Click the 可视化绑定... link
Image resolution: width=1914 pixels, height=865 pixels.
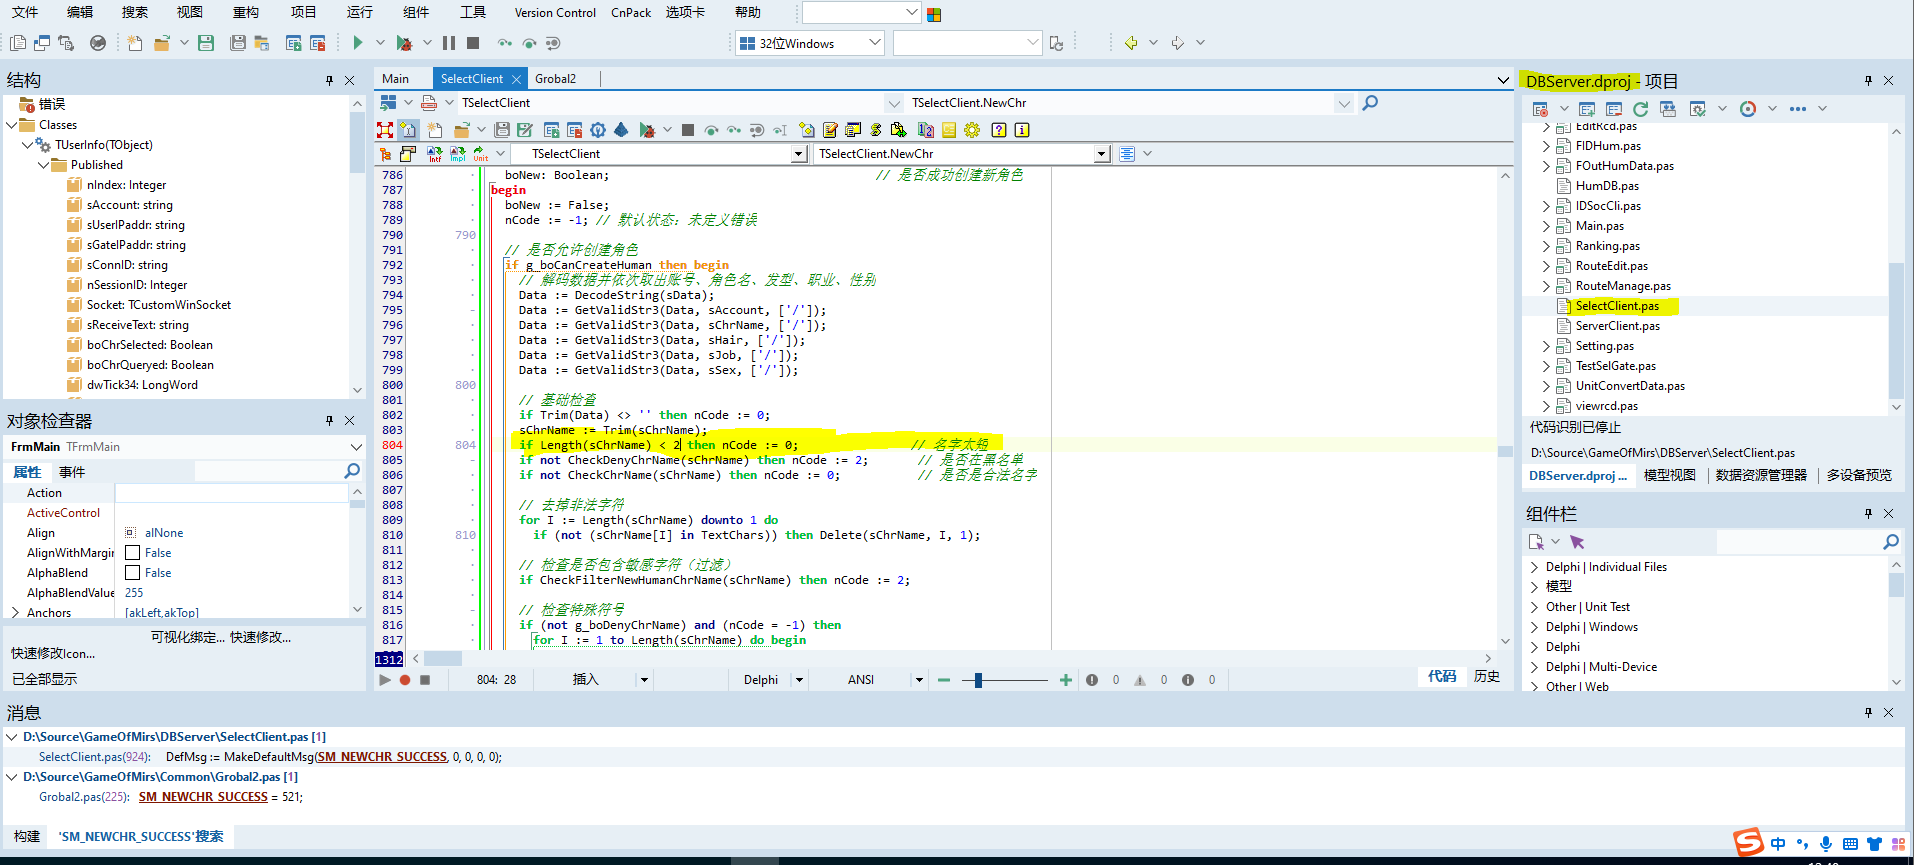(x=188, y=637)
